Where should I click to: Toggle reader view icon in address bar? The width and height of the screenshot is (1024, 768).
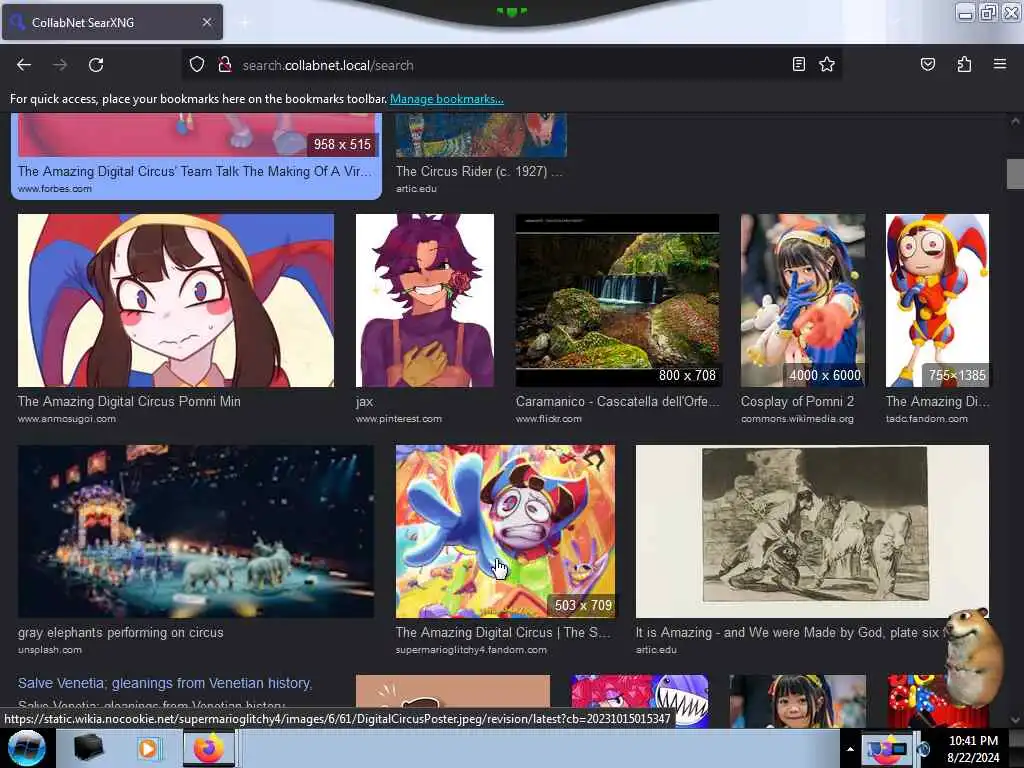[799, 64]
